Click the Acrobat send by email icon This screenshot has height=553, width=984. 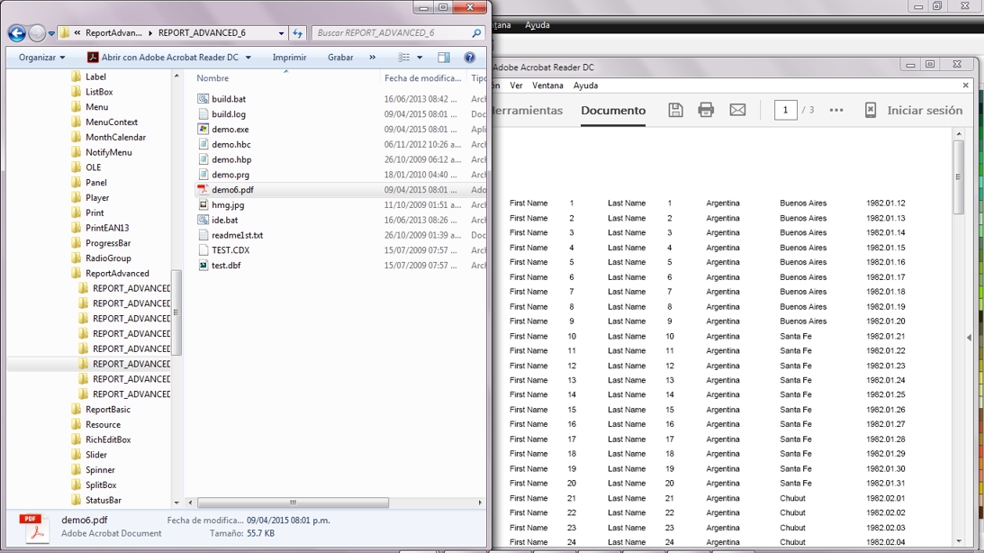coord(738,110)
